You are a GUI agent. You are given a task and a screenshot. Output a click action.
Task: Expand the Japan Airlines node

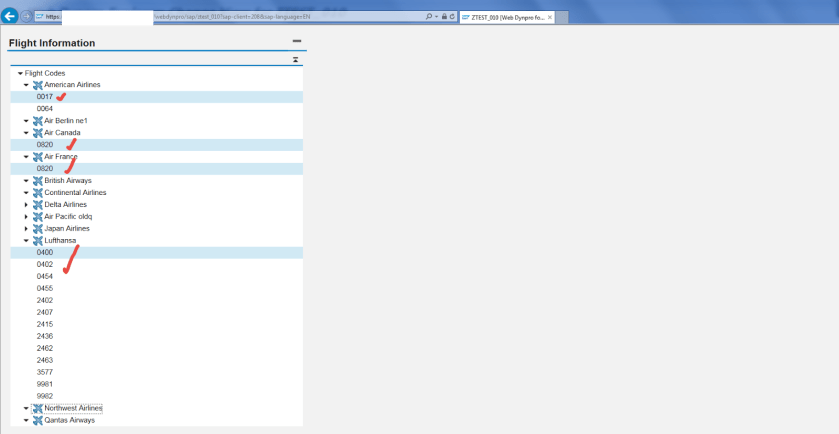pos(26,229)
